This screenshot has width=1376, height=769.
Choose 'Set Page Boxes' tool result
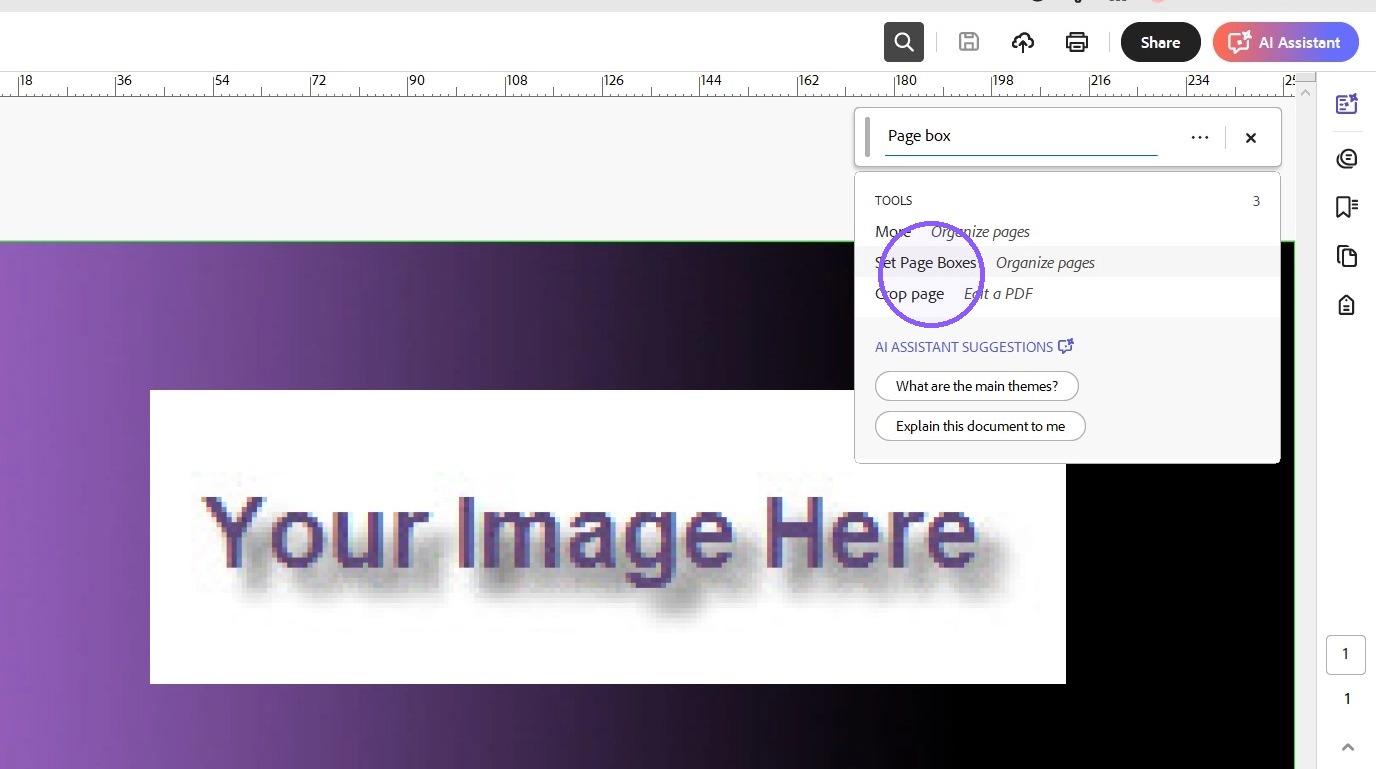[x=1067, y=262]
